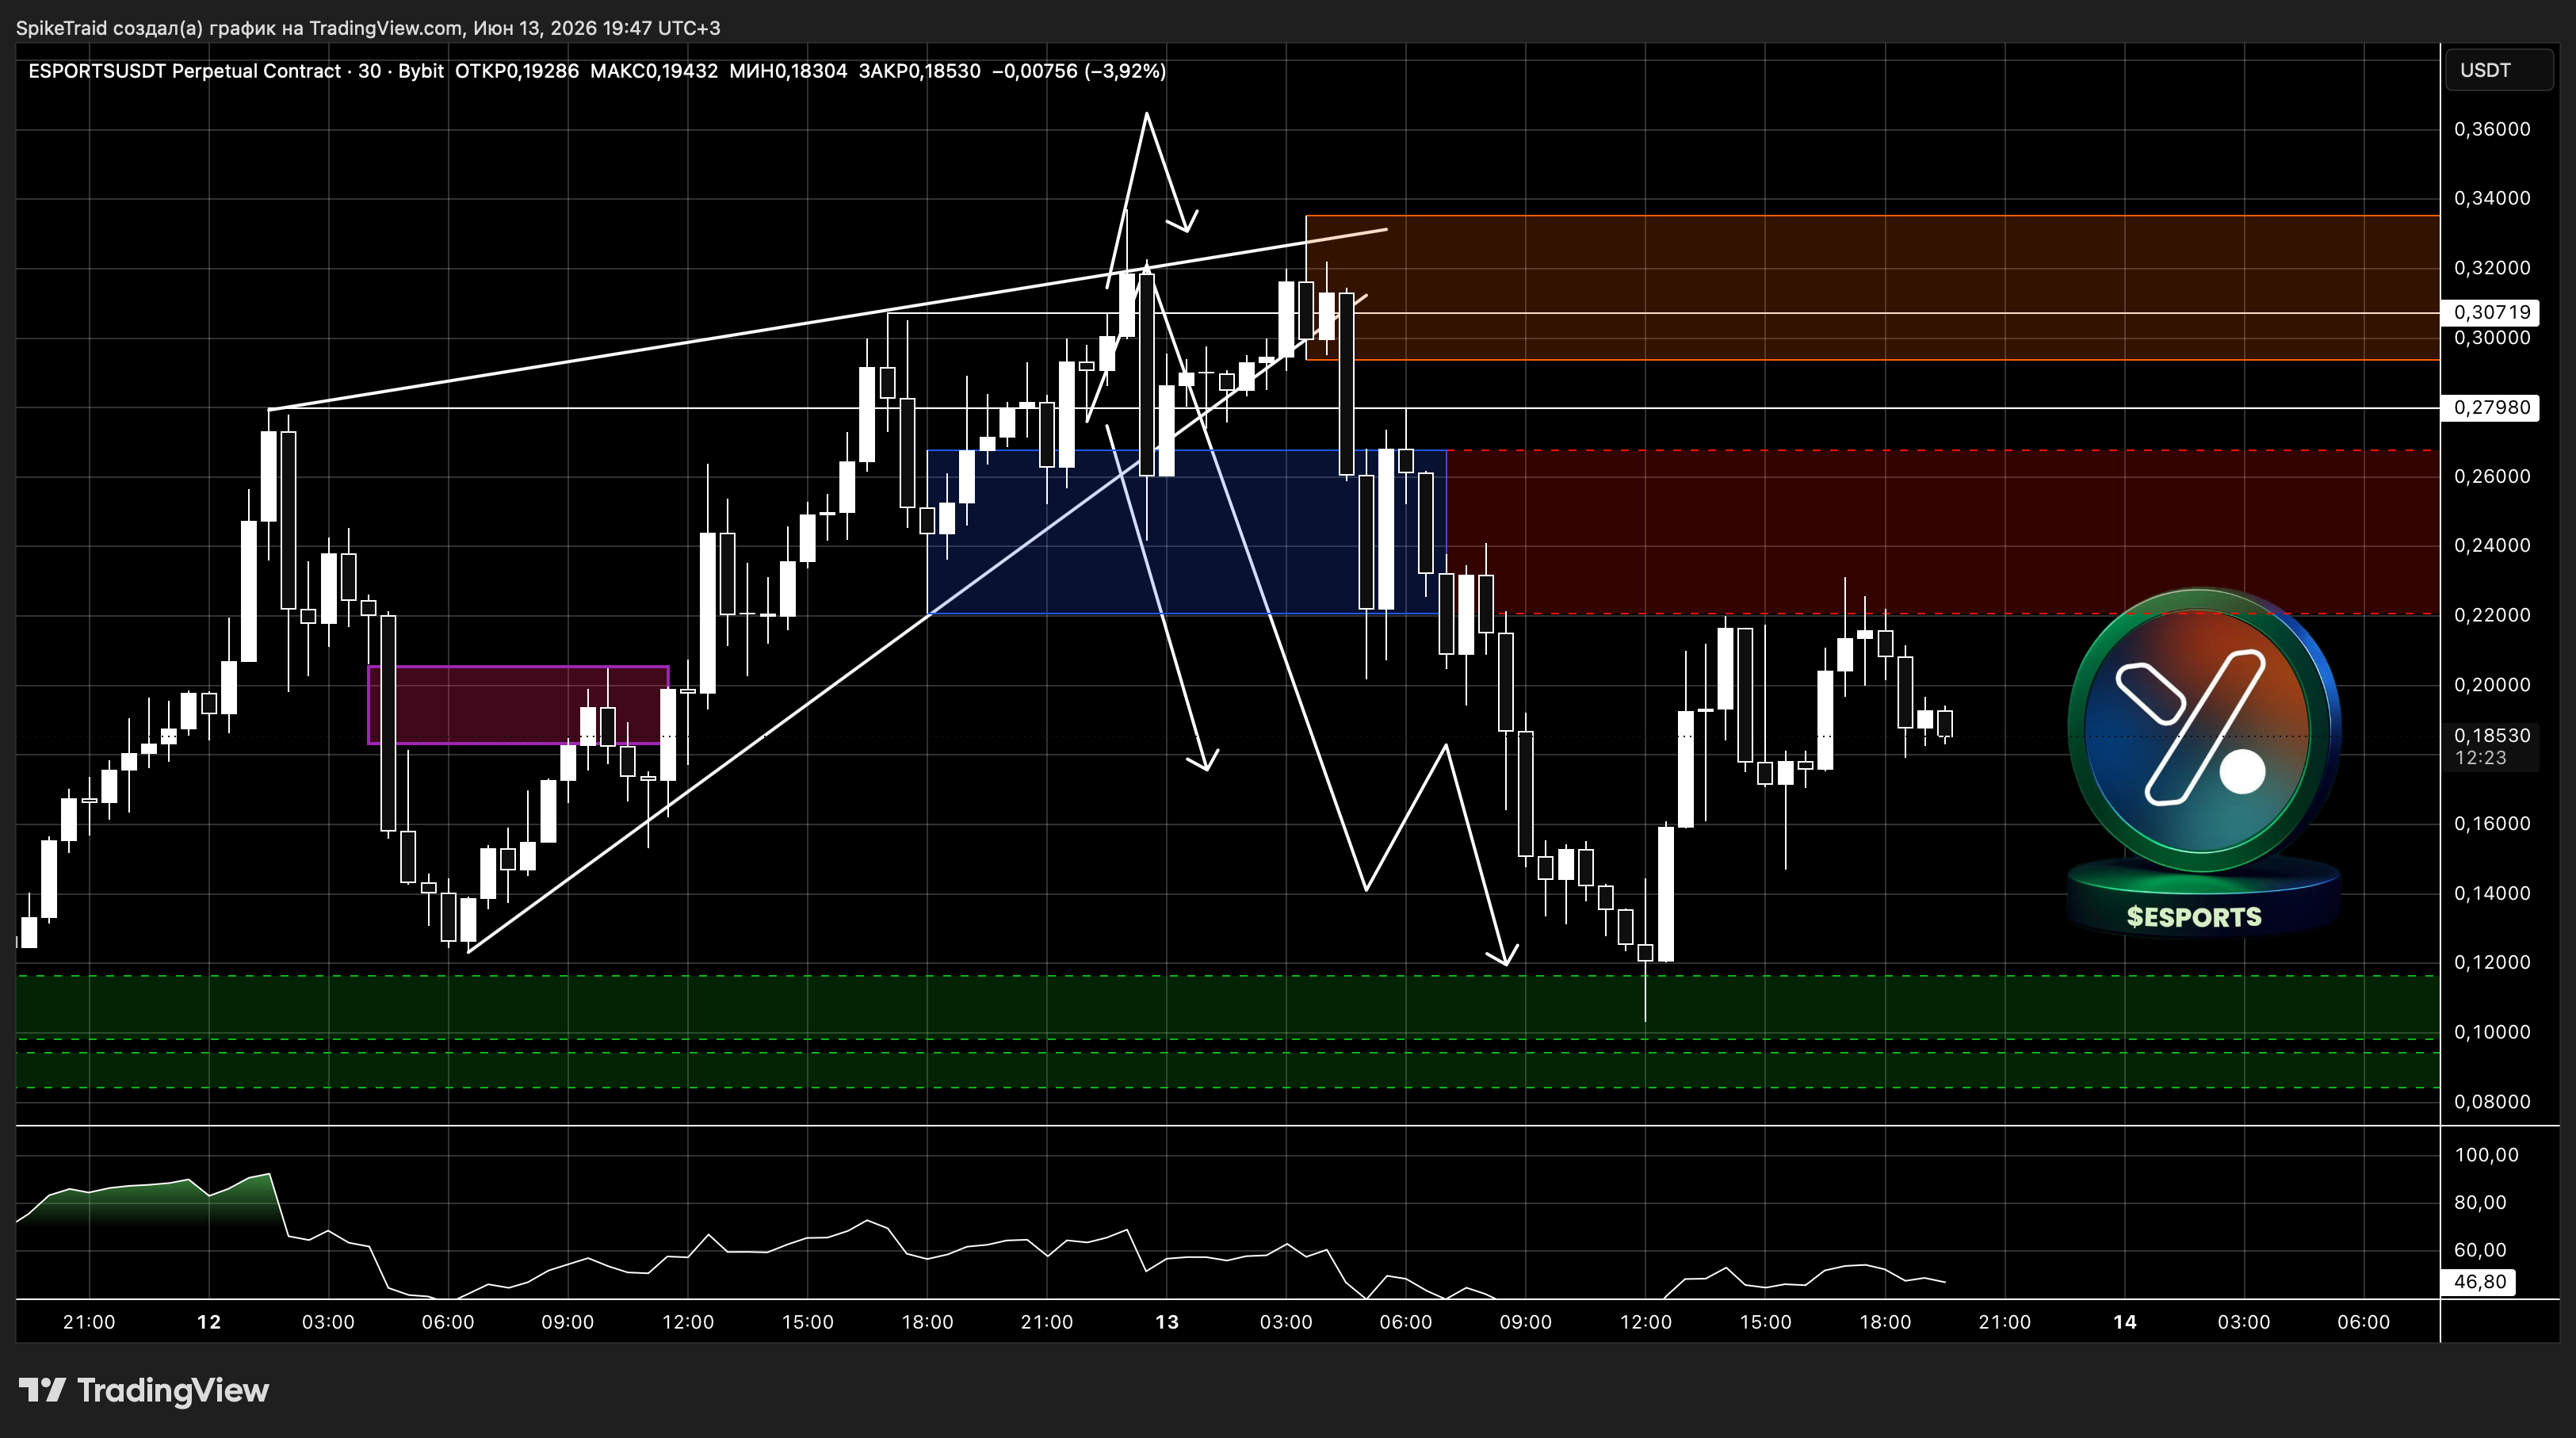This screenshot has height=1438, width=2576.
Task: Click the 0,34000 price axis label
Action: coord(2492,198)
